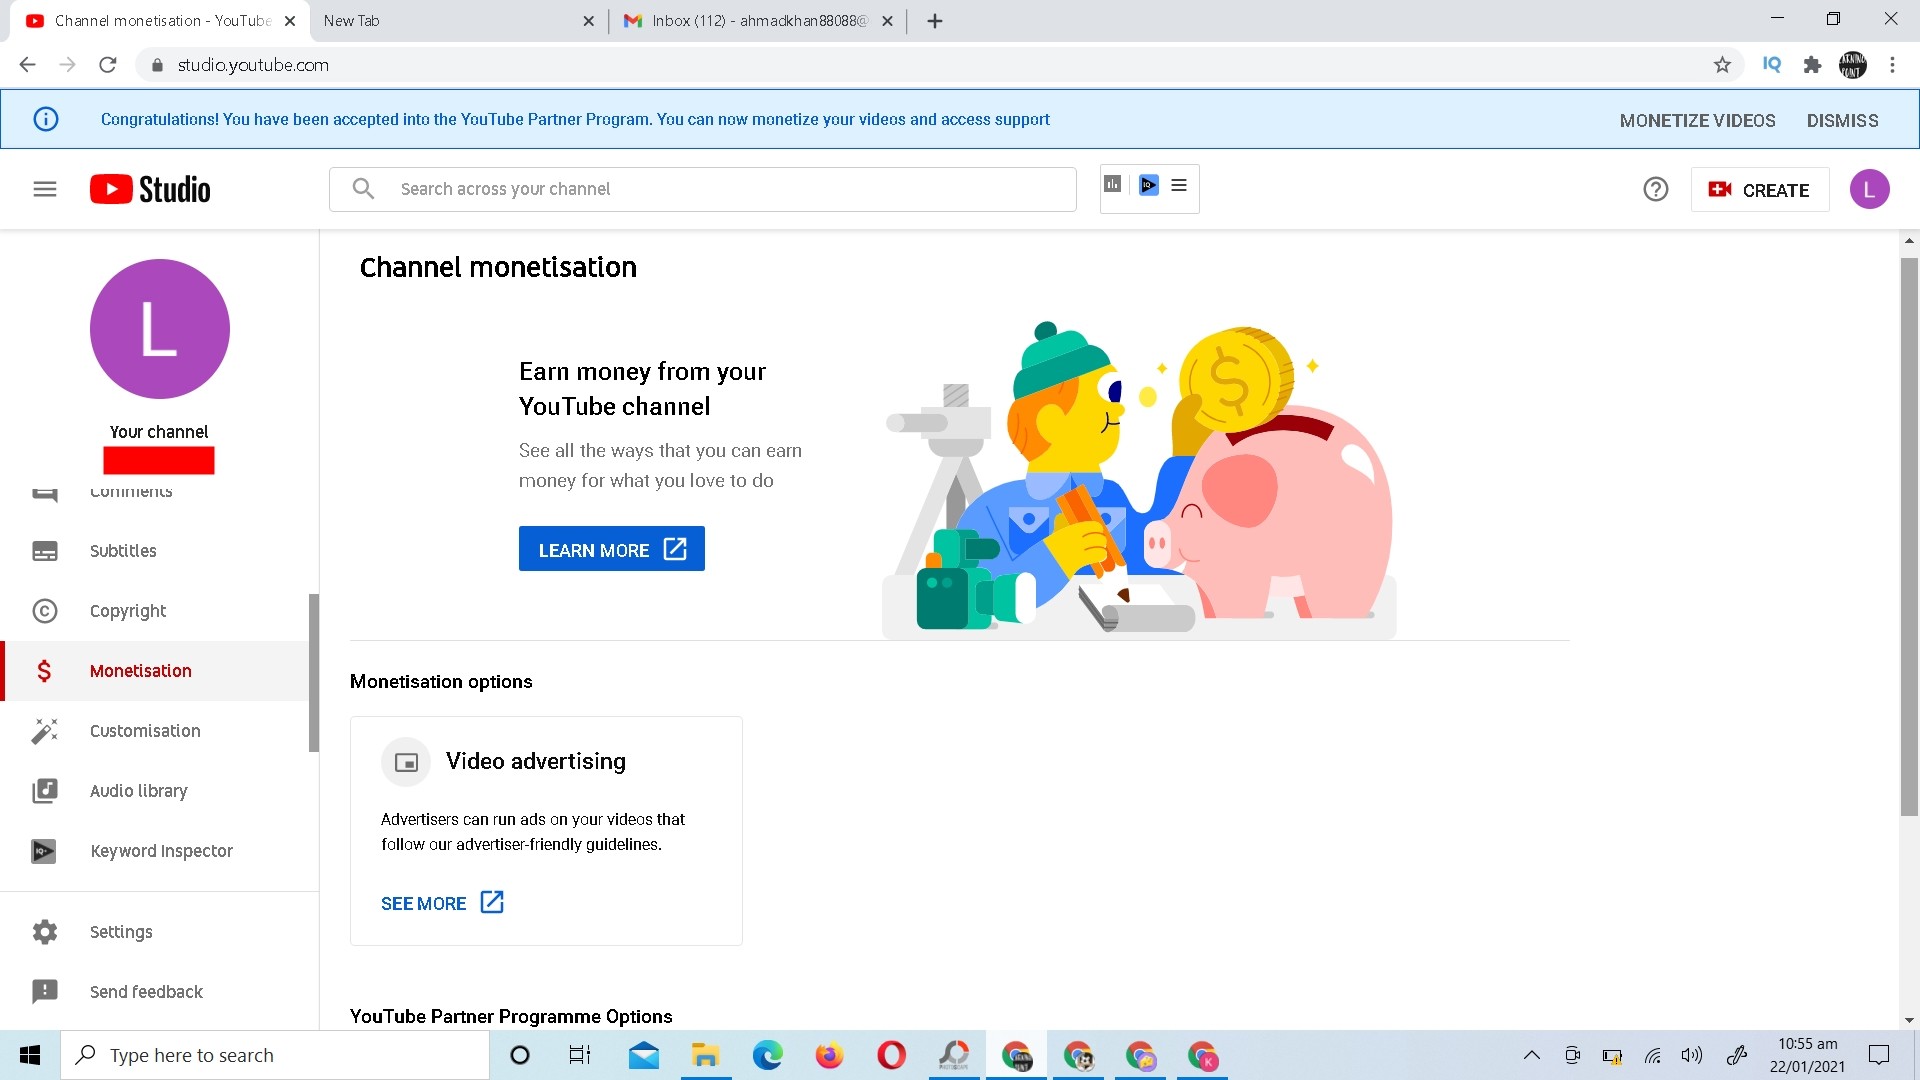Bookmark this page with the star icon
Image resolution: width=1920 pixels, height=1080 pixels.
[x=1722, y=65]
